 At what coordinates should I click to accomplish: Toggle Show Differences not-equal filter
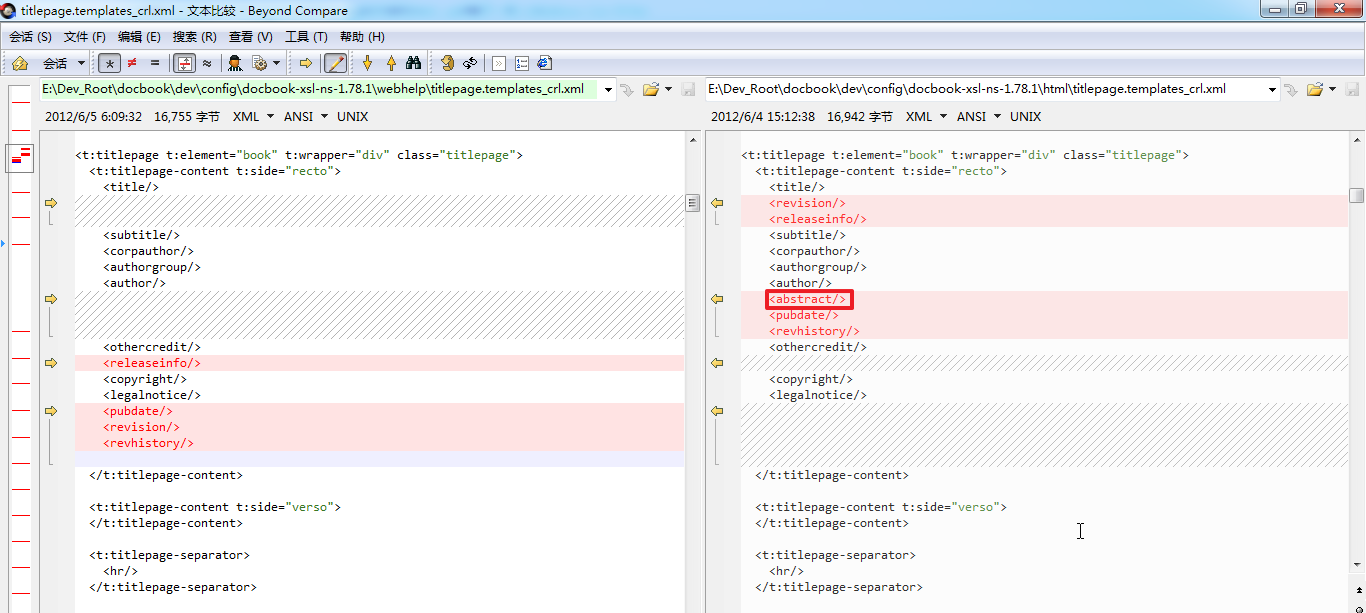pos(132,63)
